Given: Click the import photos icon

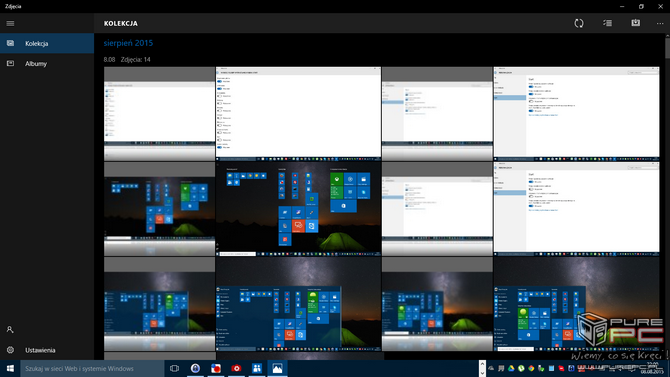Looking at the screenshot, I should [x=636, y=23].
